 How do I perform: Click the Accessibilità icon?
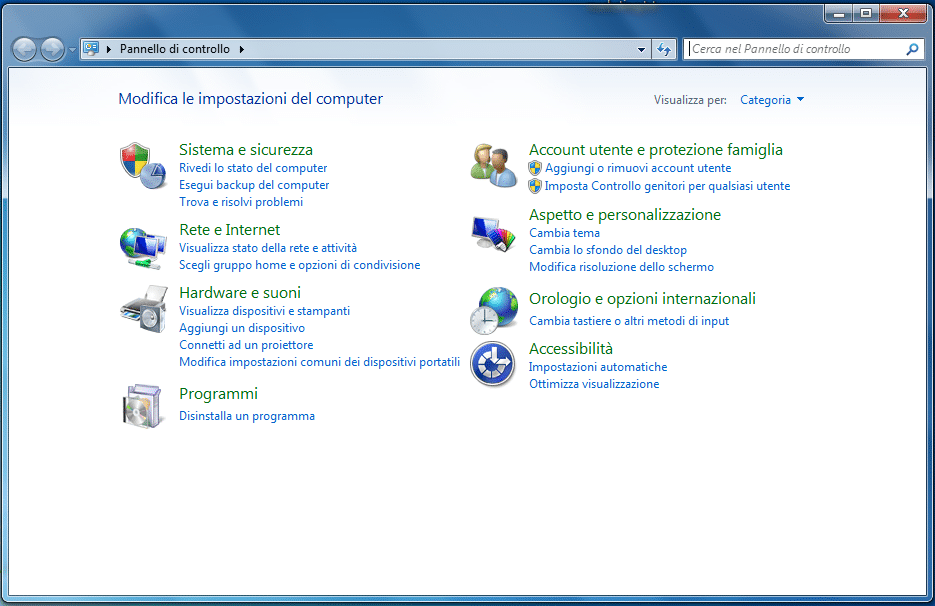(493, 363)
